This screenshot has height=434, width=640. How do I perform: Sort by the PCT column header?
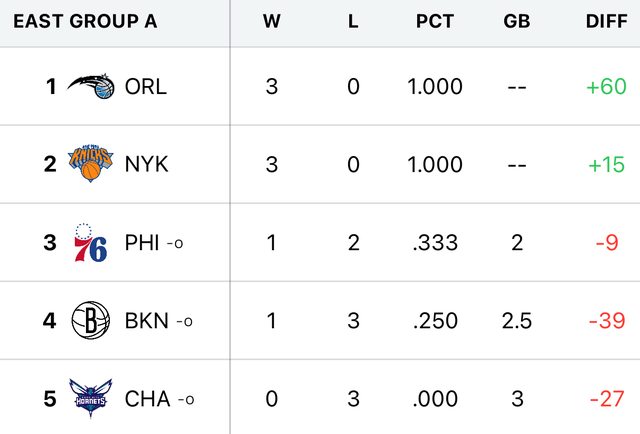[435, 22]
